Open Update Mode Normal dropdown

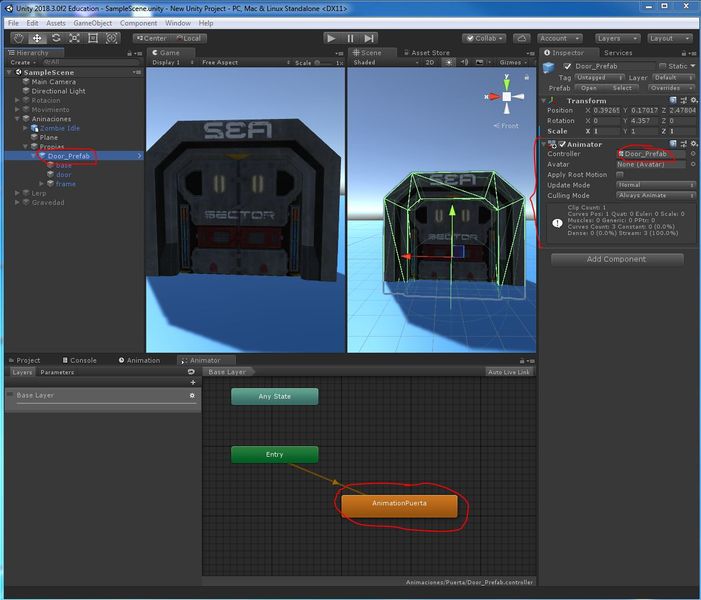pyautogui.click(x=656, y=185)
